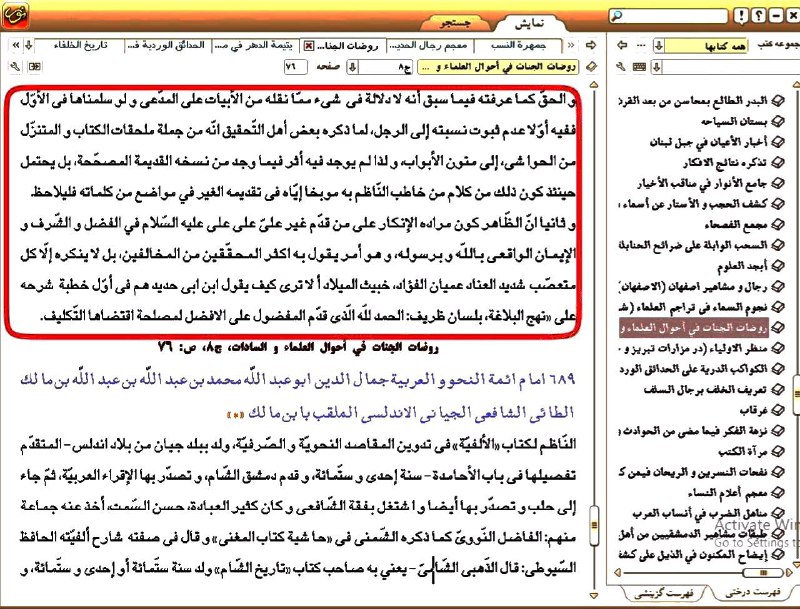Expand the open-tabs list dropdown arrow
The image size is (800, 609).
pyautogui.click(x=29, y=45)
